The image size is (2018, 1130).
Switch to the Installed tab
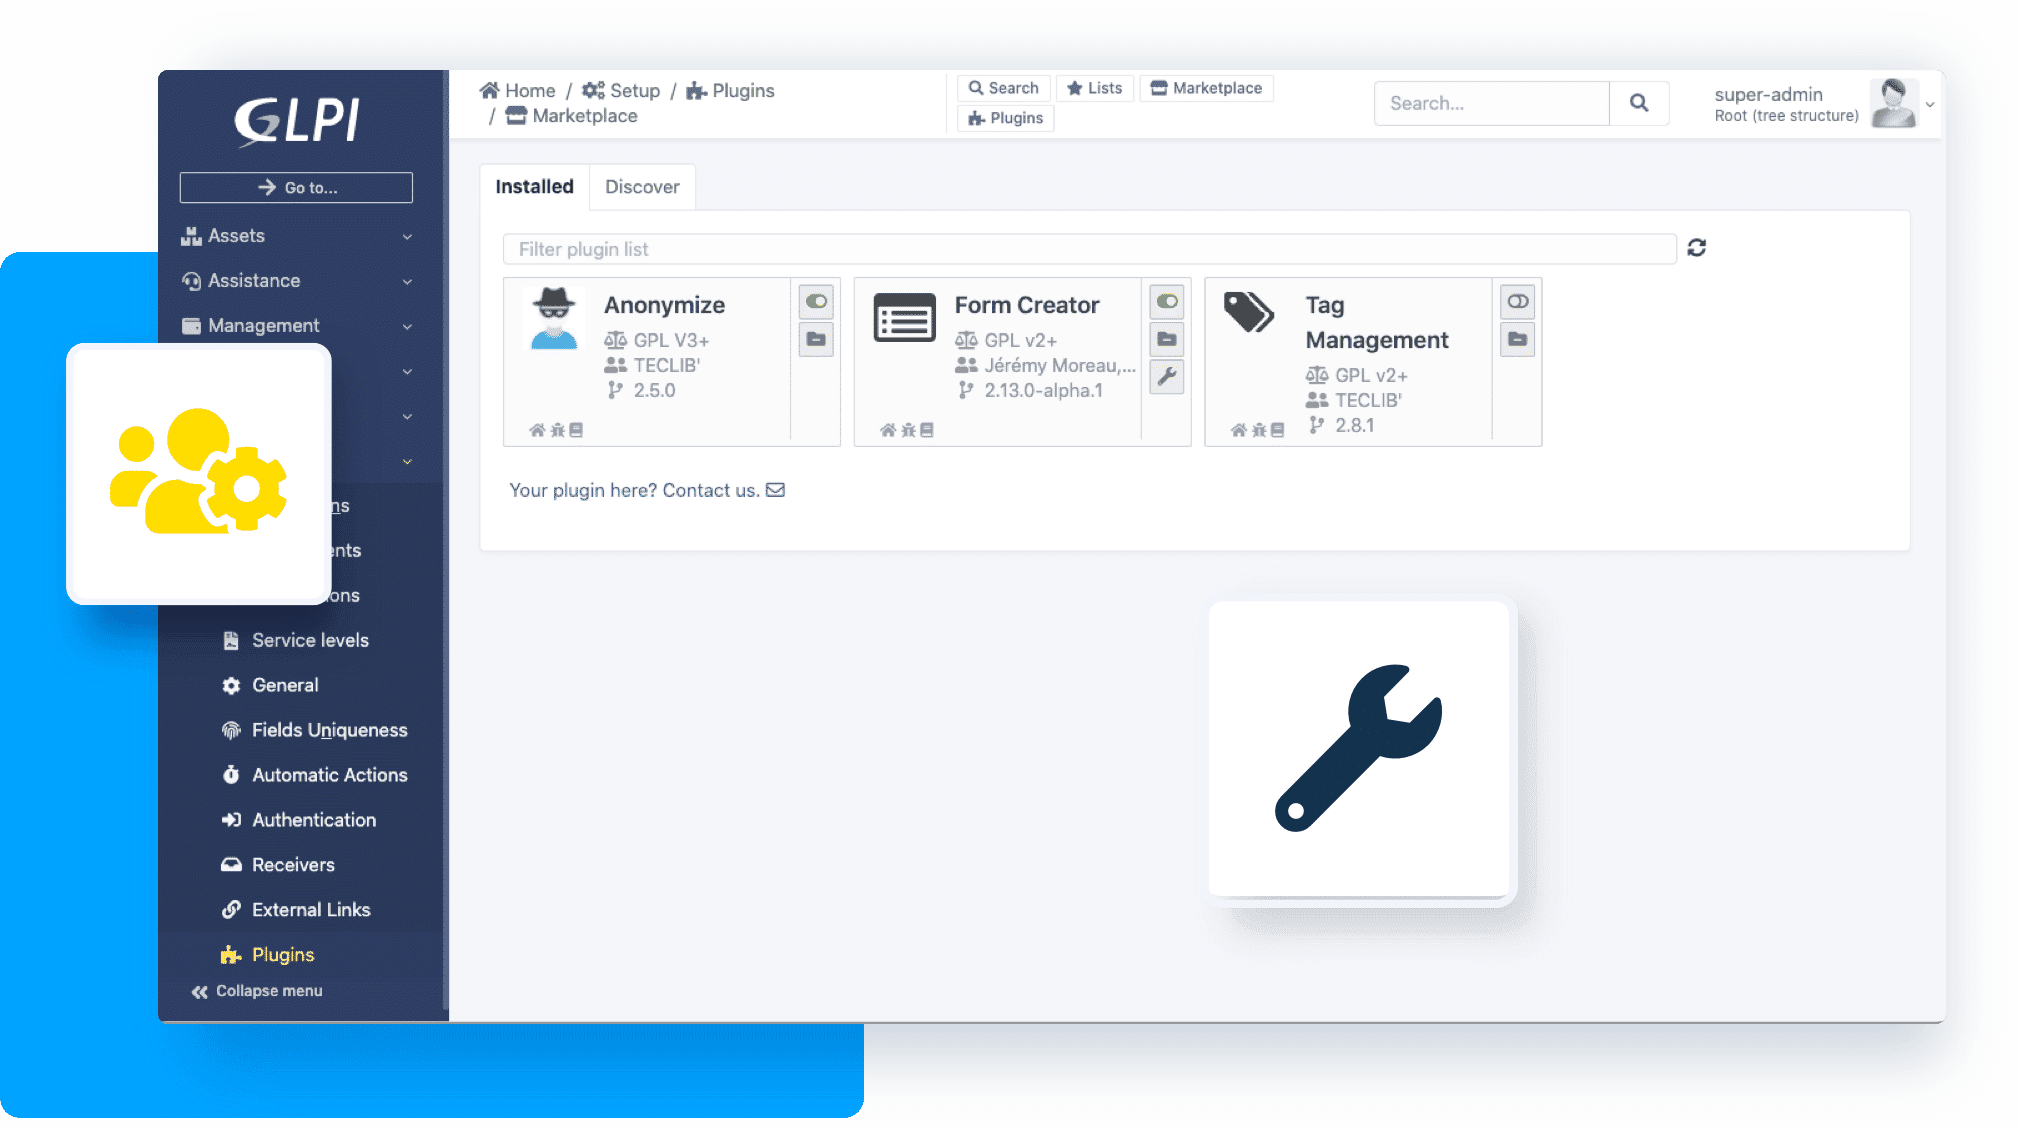pos(534,187)
